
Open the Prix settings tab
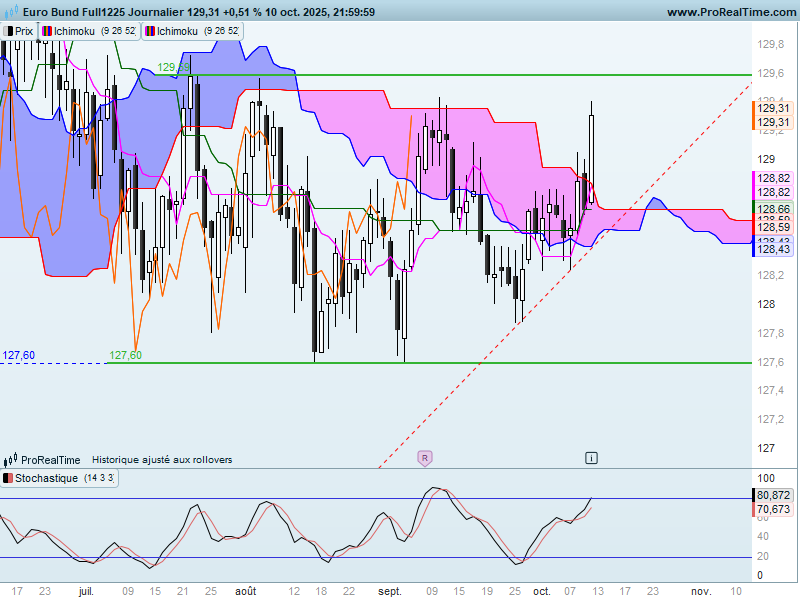[x=18, y=31]
